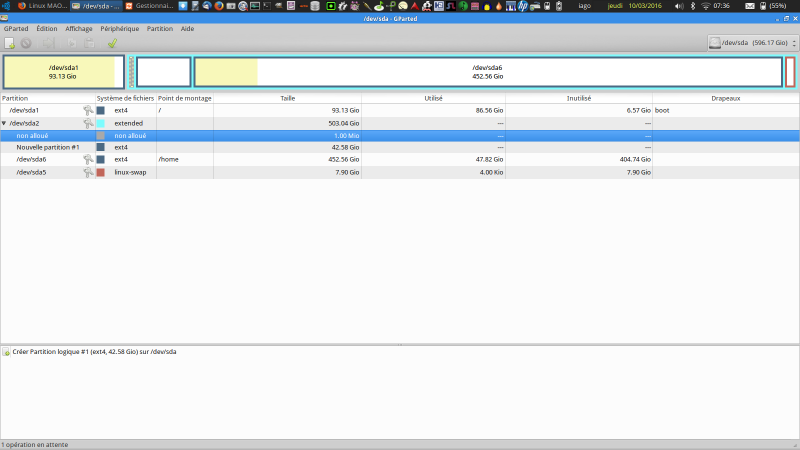800x450 pixels.
Task: Click the Thunderbird launcher in the panel
Action: coord(207,6)
